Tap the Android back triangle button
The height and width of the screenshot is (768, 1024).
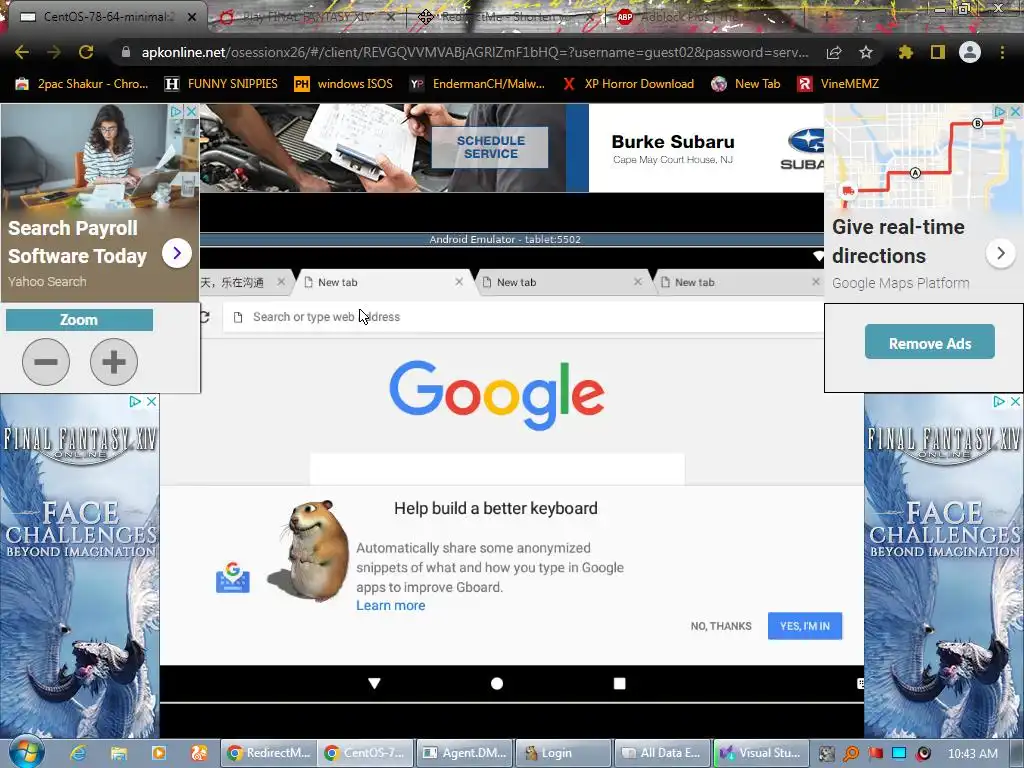[374, 683]
